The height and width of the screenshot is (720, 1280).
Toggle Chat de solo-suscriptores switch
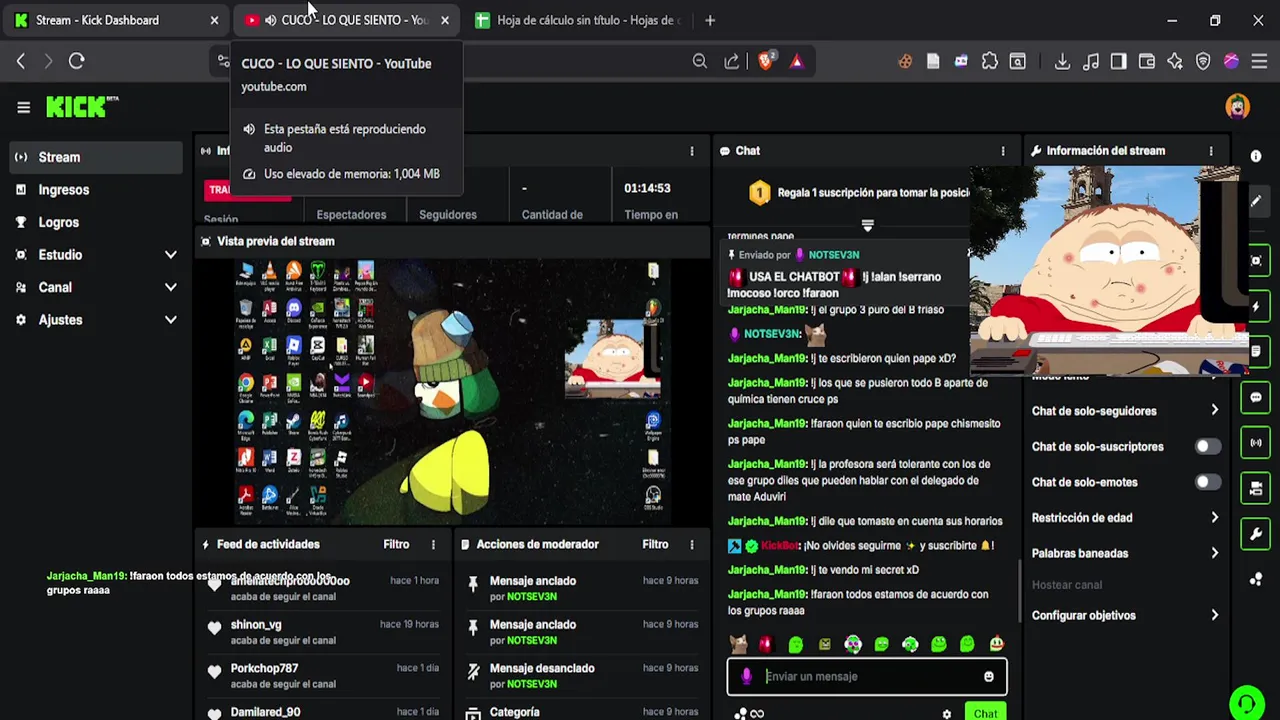[1208, 447]
